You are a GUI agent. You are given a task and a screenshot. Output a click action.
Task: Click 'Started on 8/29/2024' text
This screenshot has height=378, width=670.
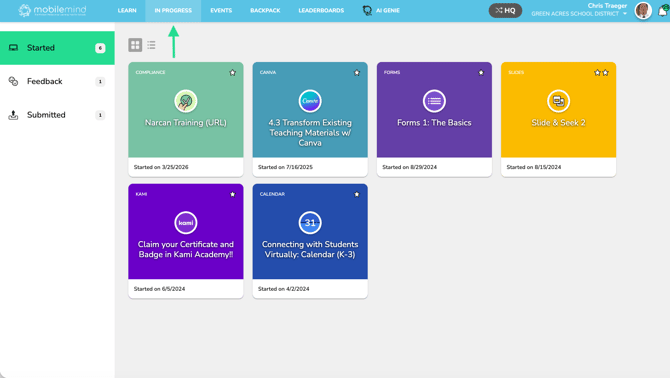[410, 167]
